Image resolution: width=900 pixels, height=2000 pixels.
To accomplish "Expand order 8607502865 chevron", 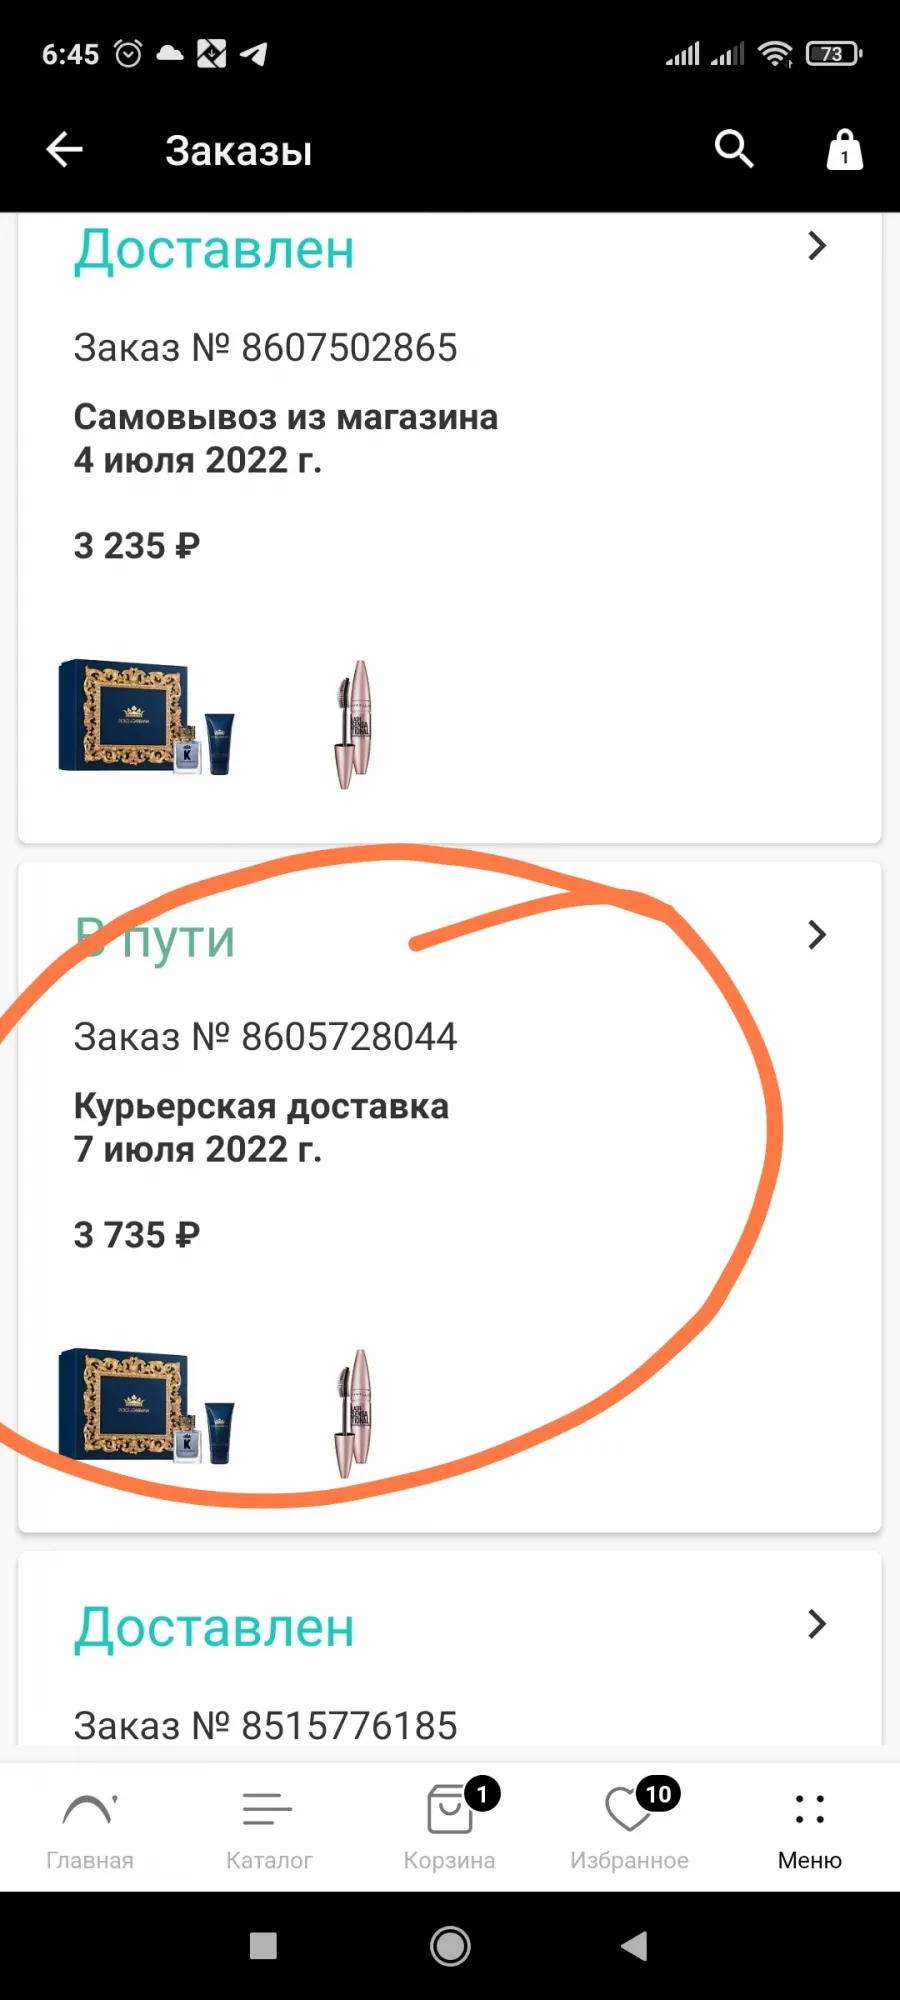I will (x=817, y=246).
